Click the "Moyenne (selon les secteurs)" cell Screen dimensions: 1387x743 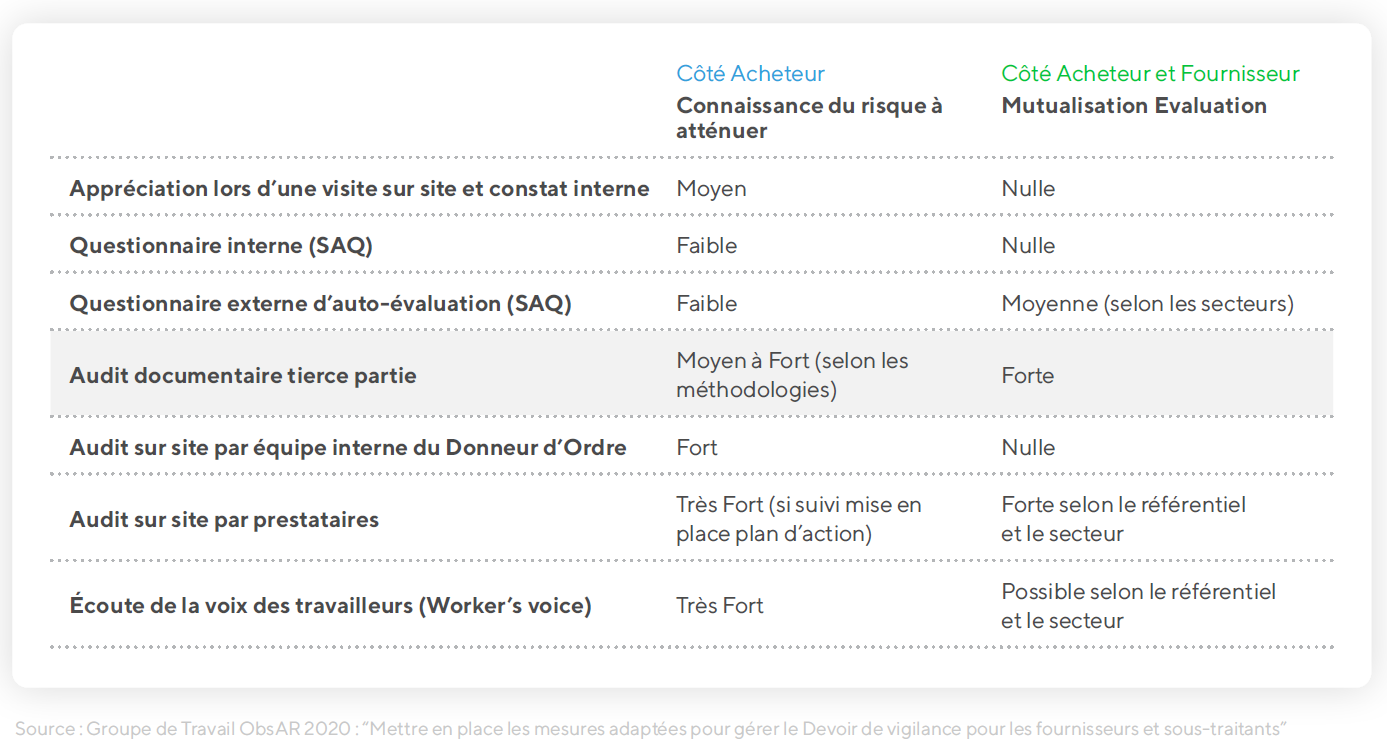click(1147, 304)
